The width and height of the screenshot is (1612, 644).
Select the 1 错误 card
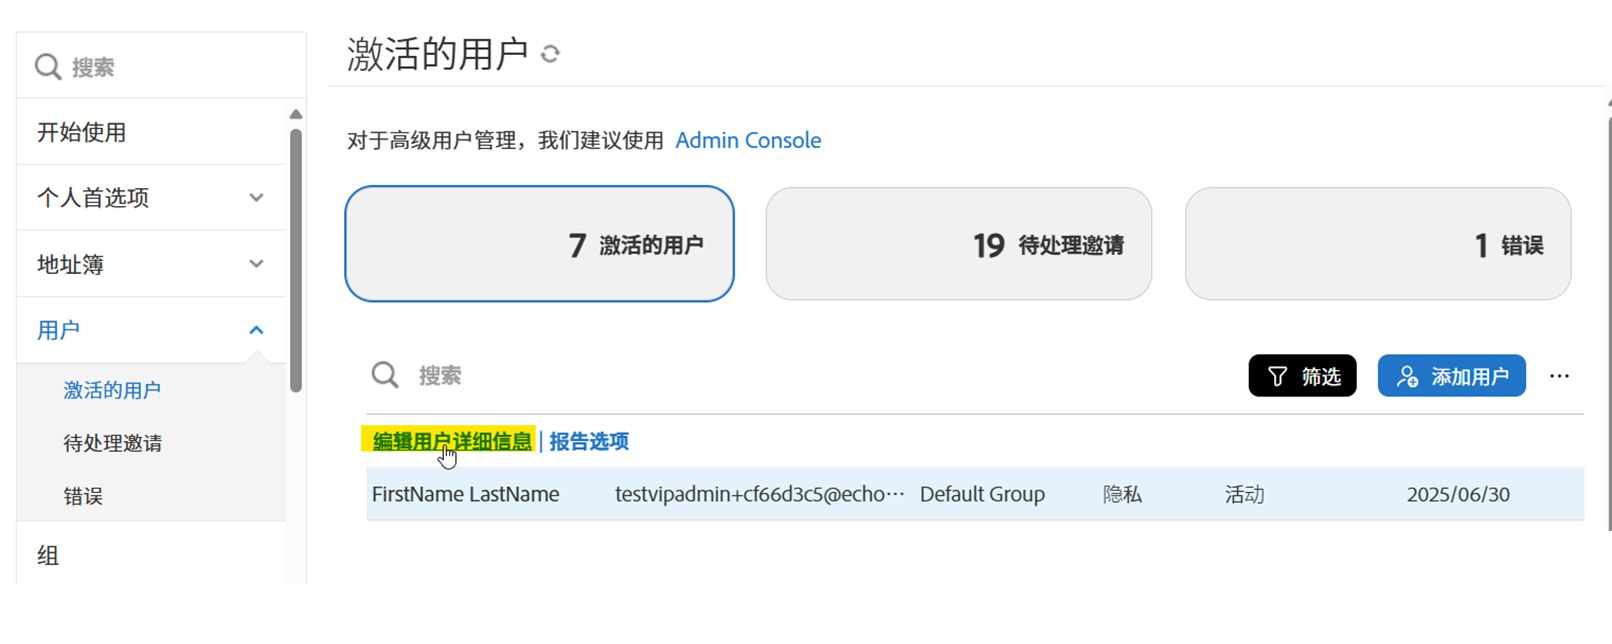tap(1378, 244)
